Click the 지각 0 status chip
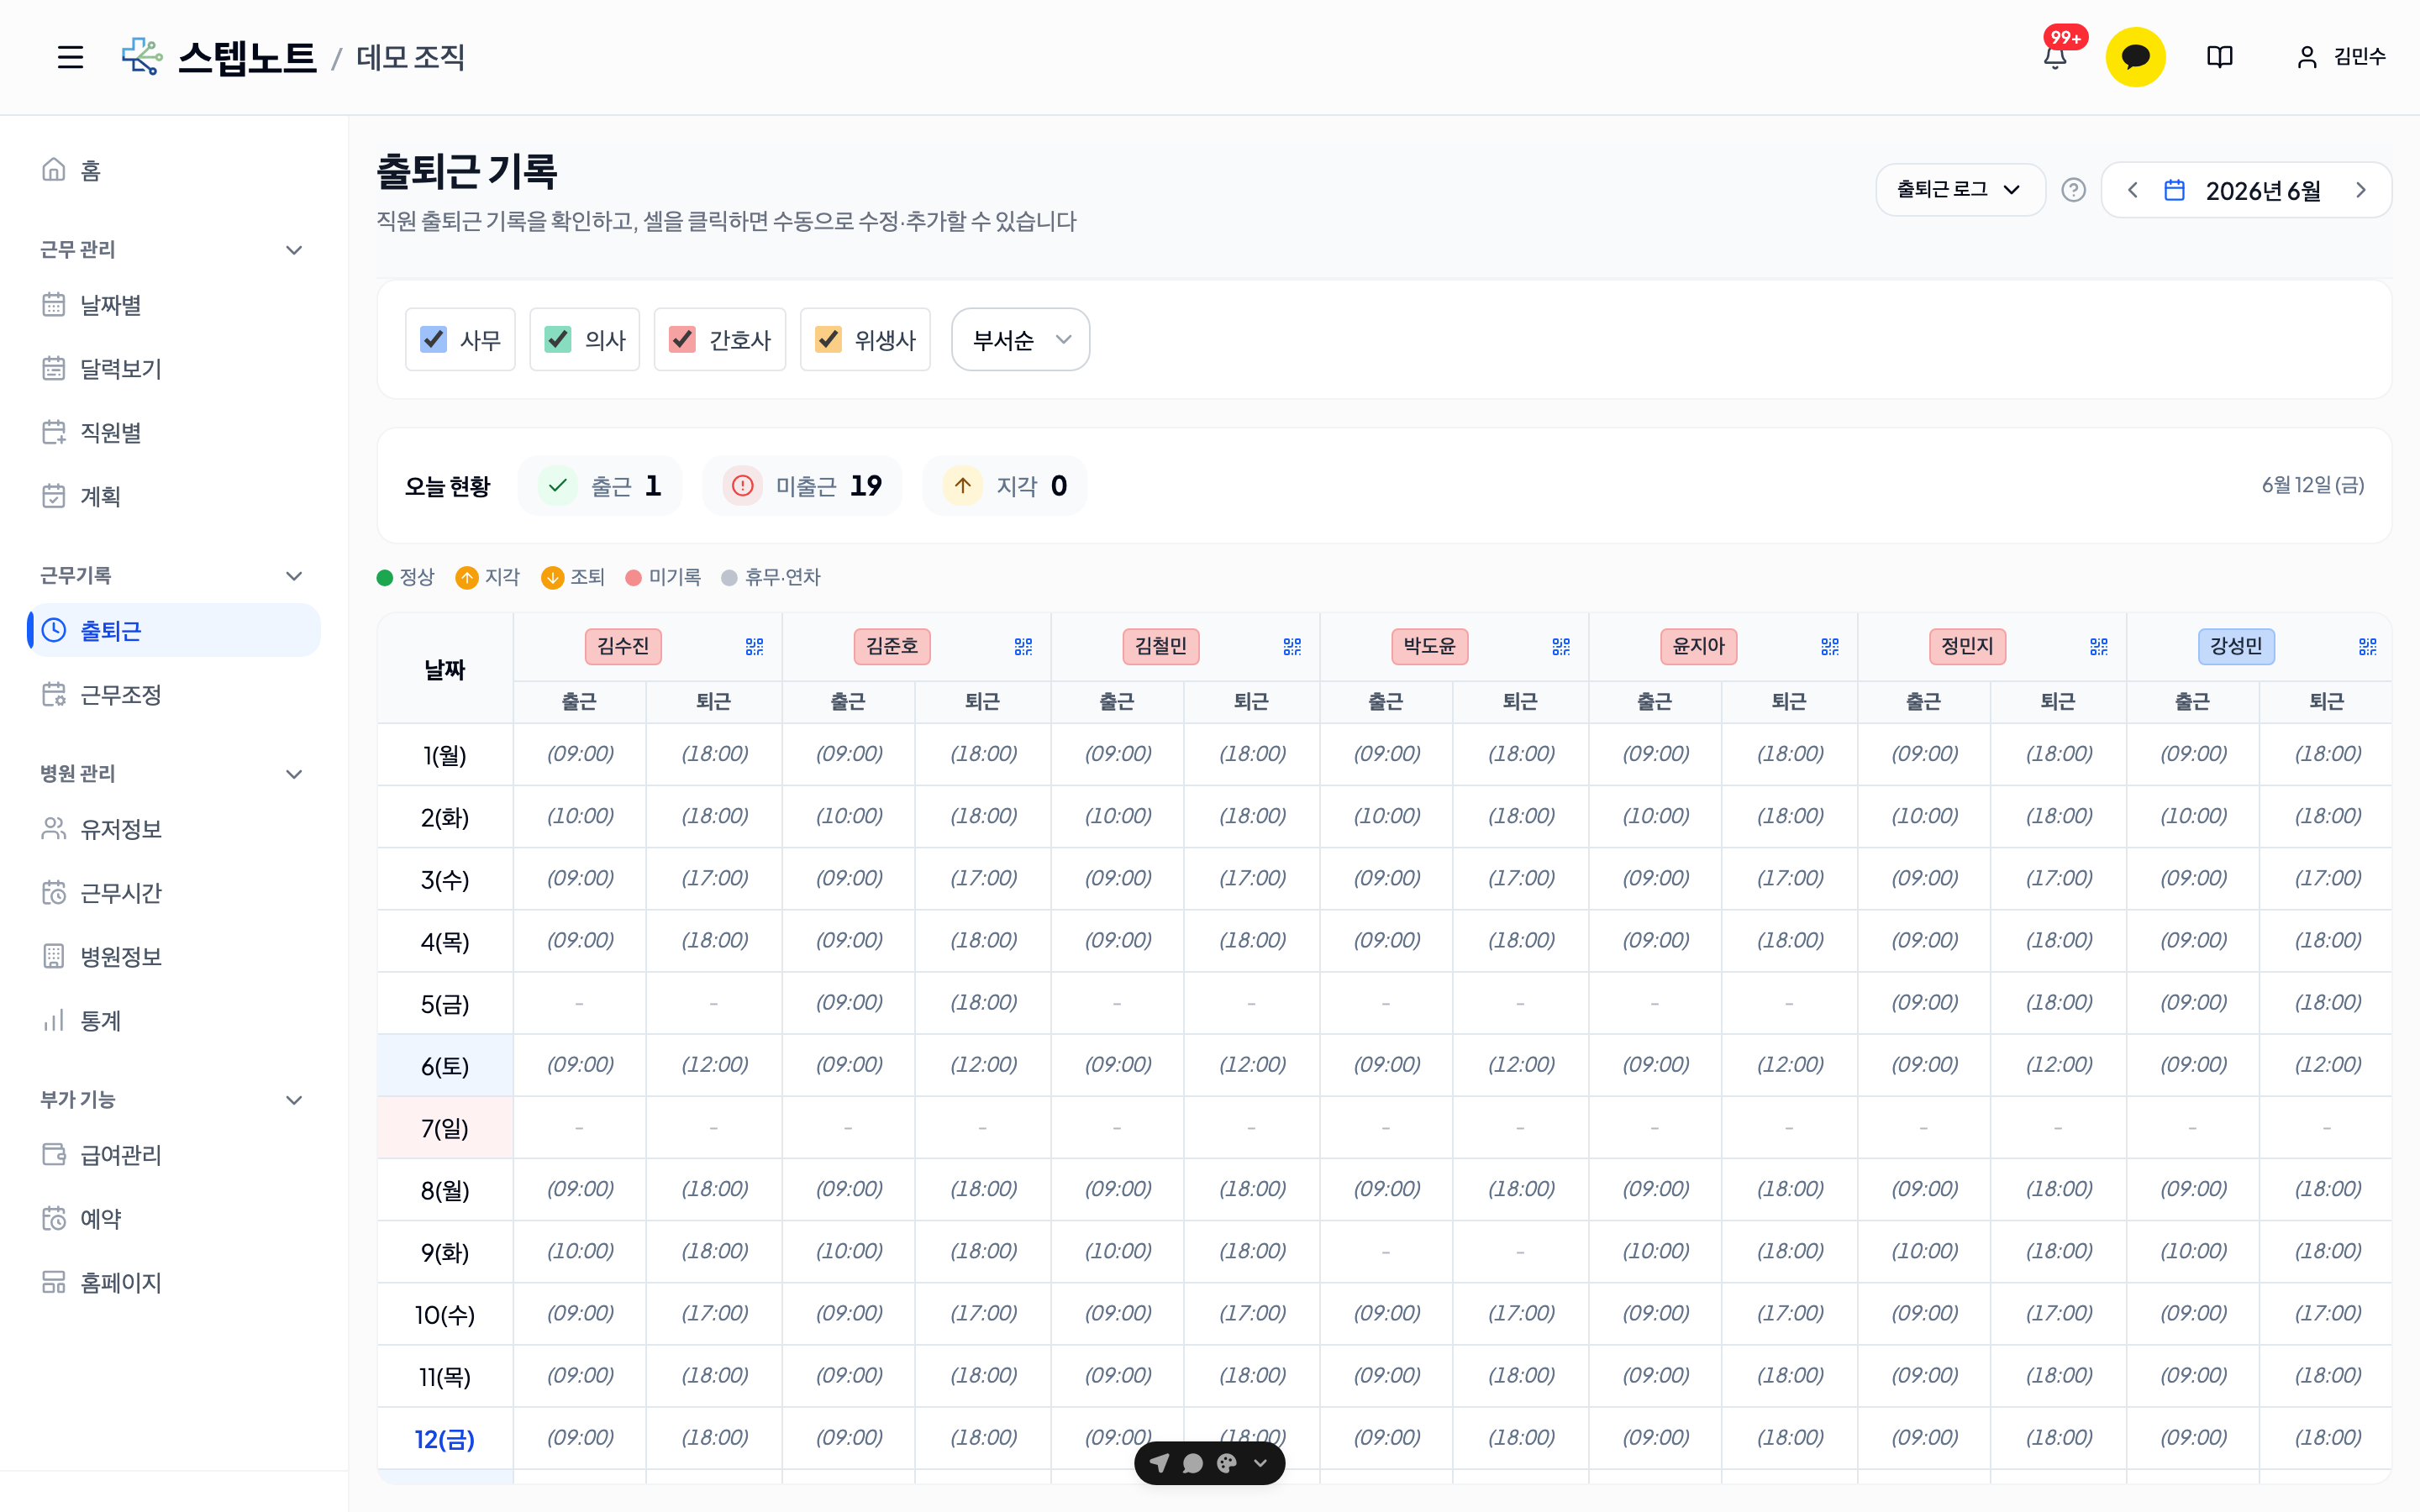Screen dimensions: 2420x1512 pos(1005,486)
